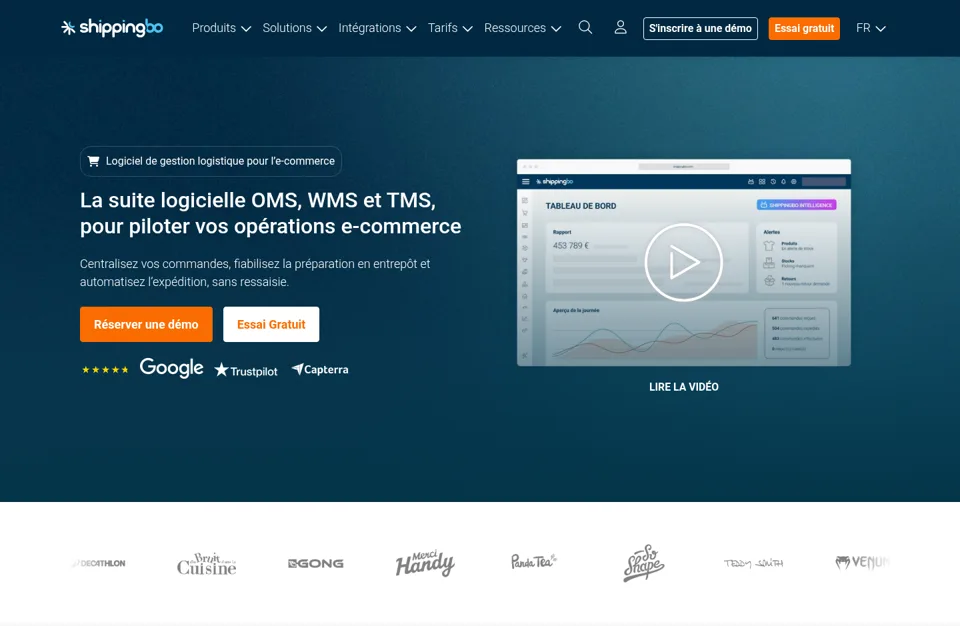Image resolution: width=960 pixels, height=640 pixels.
Task: Click the So Shape logo
Action: click(x=643, y=563)
